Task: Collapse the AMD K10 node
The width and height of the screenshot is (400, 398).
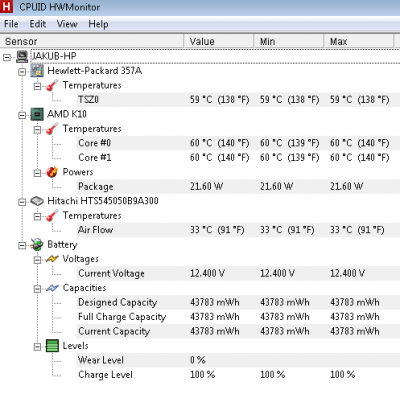Action: coord(22,115)
